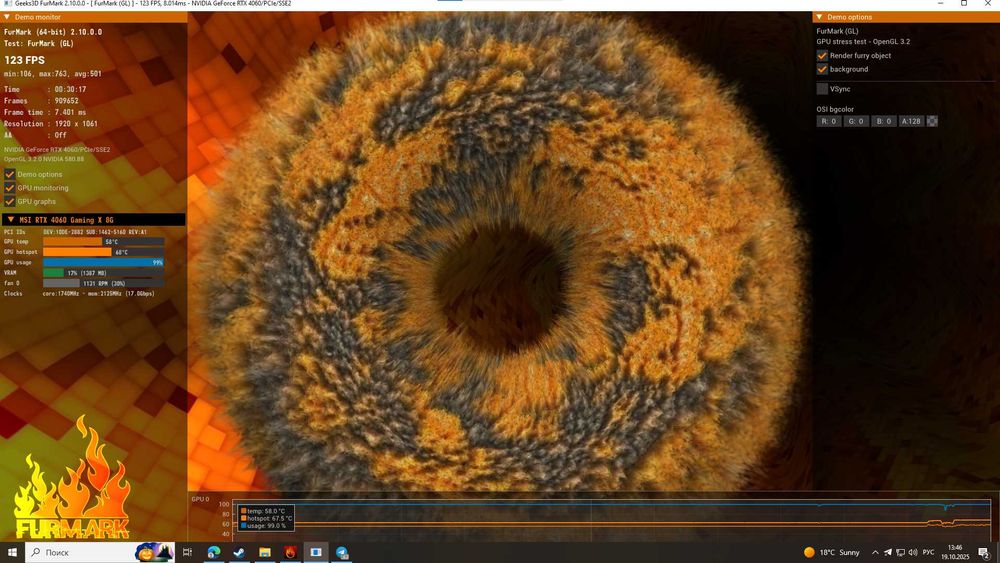Click the VRAM usage bar
1000x563 pixels.
(103, 272)
